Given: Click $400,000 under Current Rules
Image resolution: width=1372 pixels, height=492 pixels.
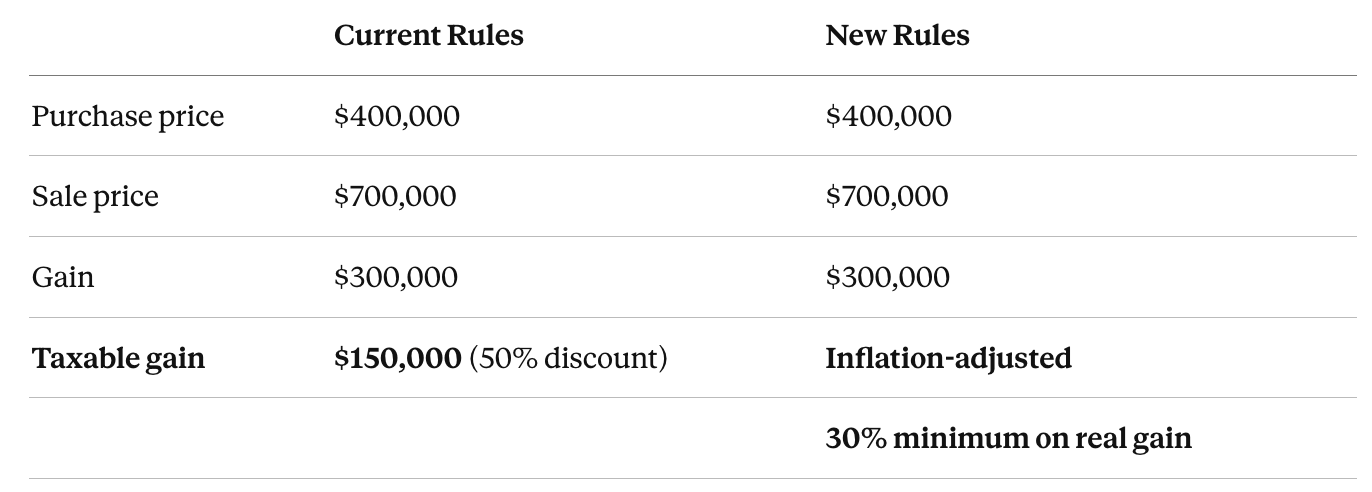Looking at the screenshot, I should 397,117.
